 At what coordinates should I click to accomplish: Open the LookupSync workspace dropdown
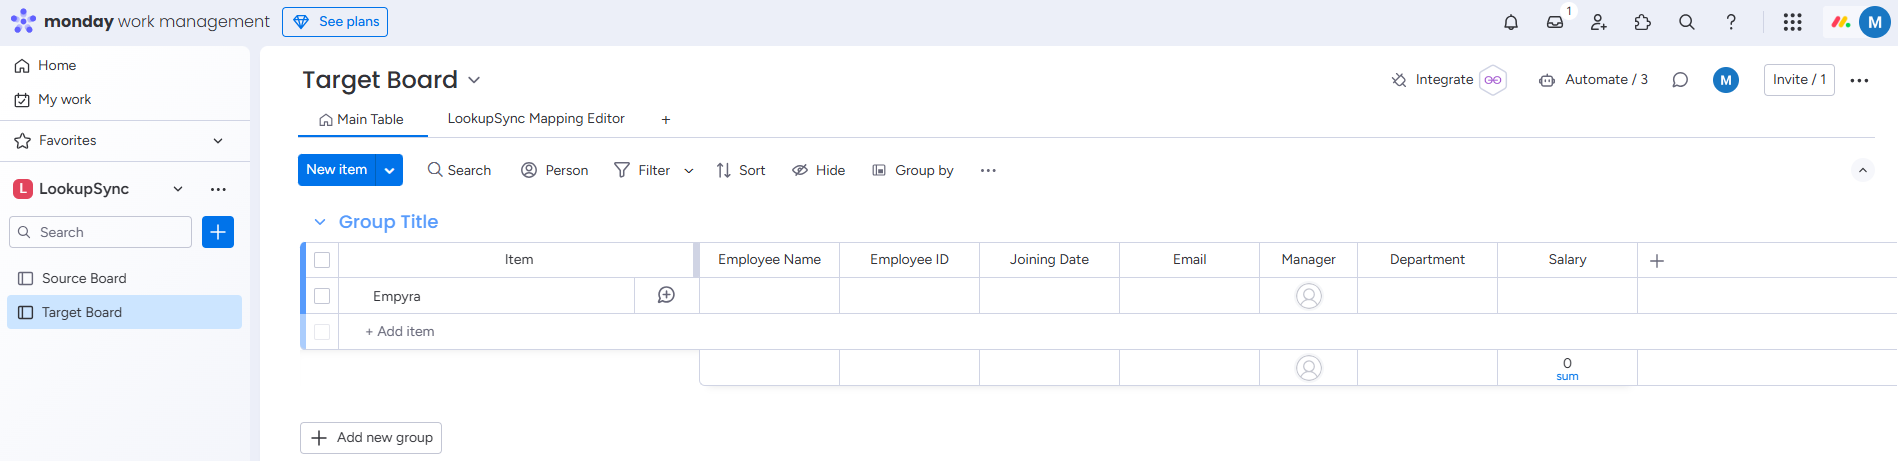coord(178,189)
